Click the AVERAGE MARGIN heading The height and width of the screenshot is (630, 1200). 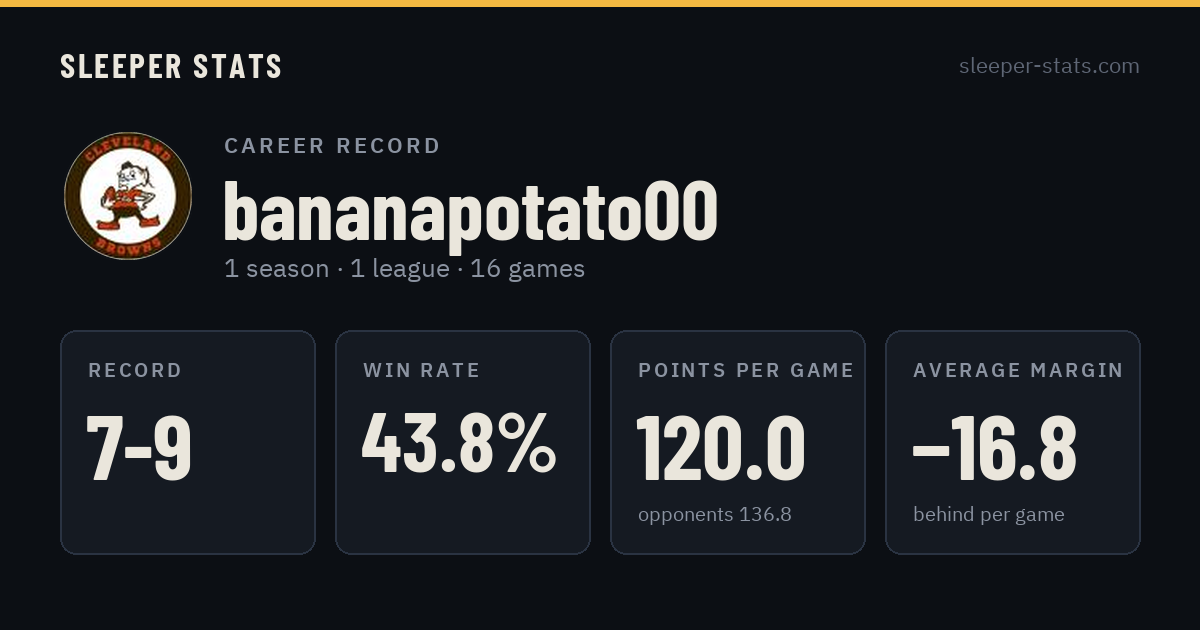[x=1018, y=371]
